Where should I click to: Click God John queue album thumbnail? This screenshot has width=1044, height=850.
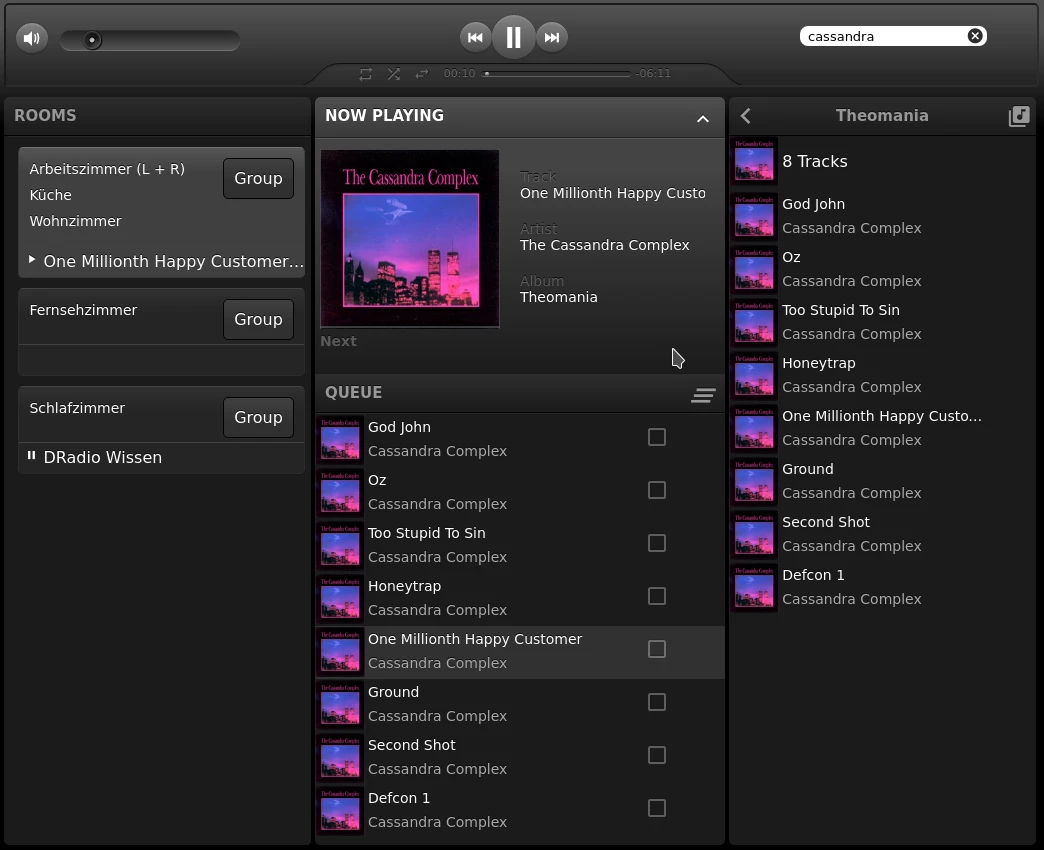click(x=340, y=440)
